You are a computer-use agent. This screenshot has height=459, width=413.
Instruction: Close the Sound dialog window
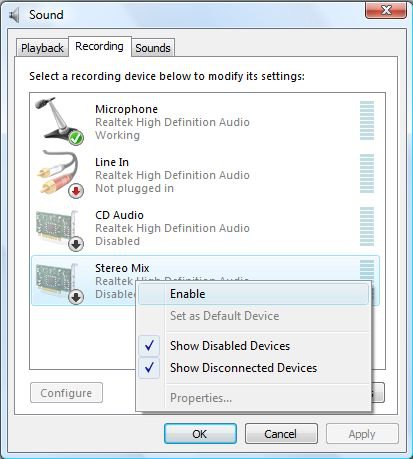click(386, 10)
